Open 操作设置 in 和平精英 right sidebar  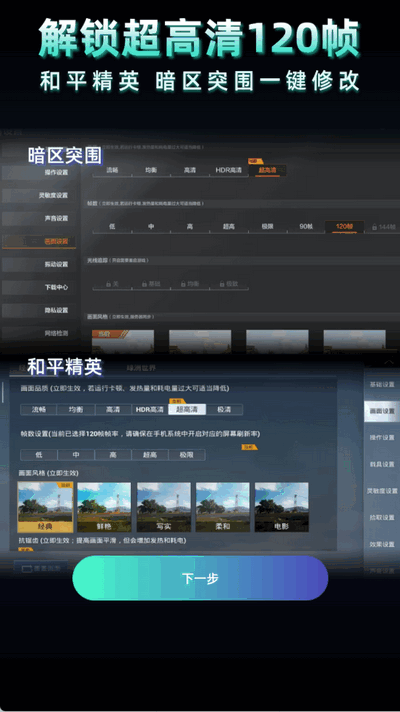(x=382, y=438)
